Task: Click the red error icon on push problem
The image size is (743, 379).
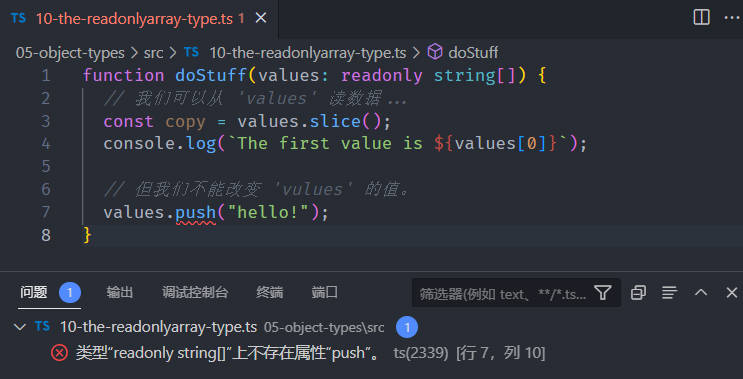Action: (x=59, y=353)
